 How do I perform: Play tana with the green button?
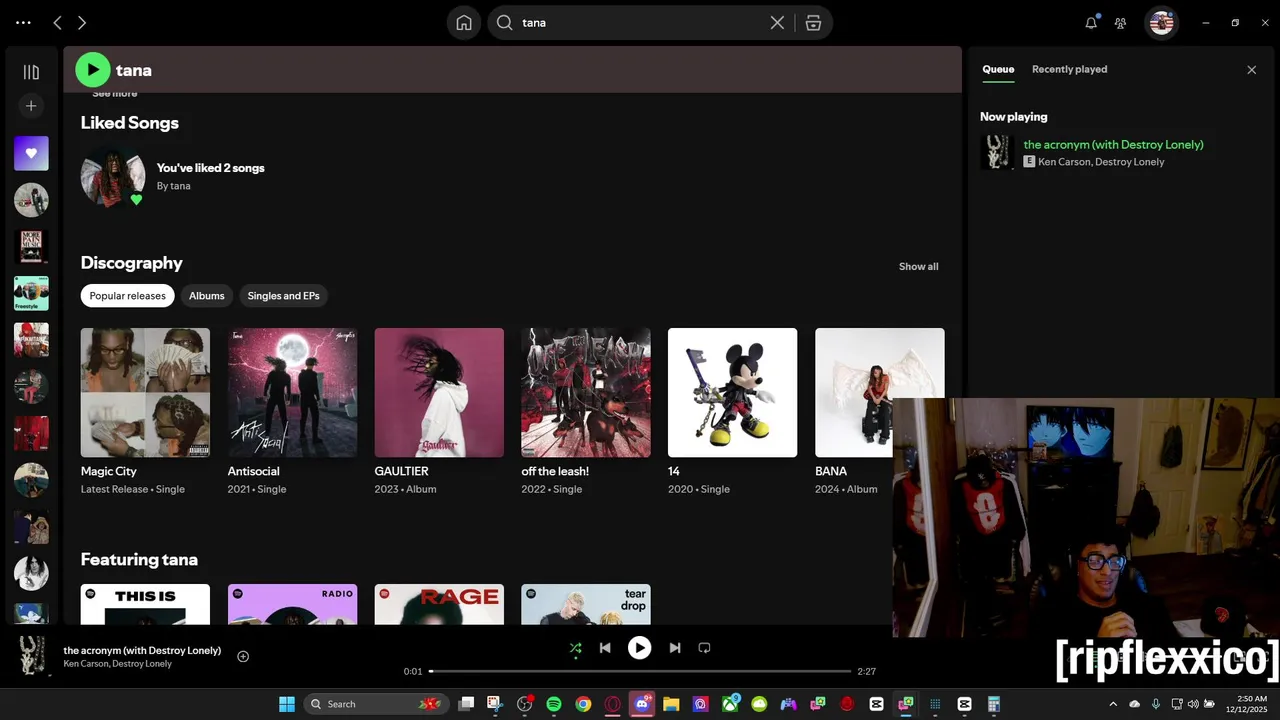(93, 70)
